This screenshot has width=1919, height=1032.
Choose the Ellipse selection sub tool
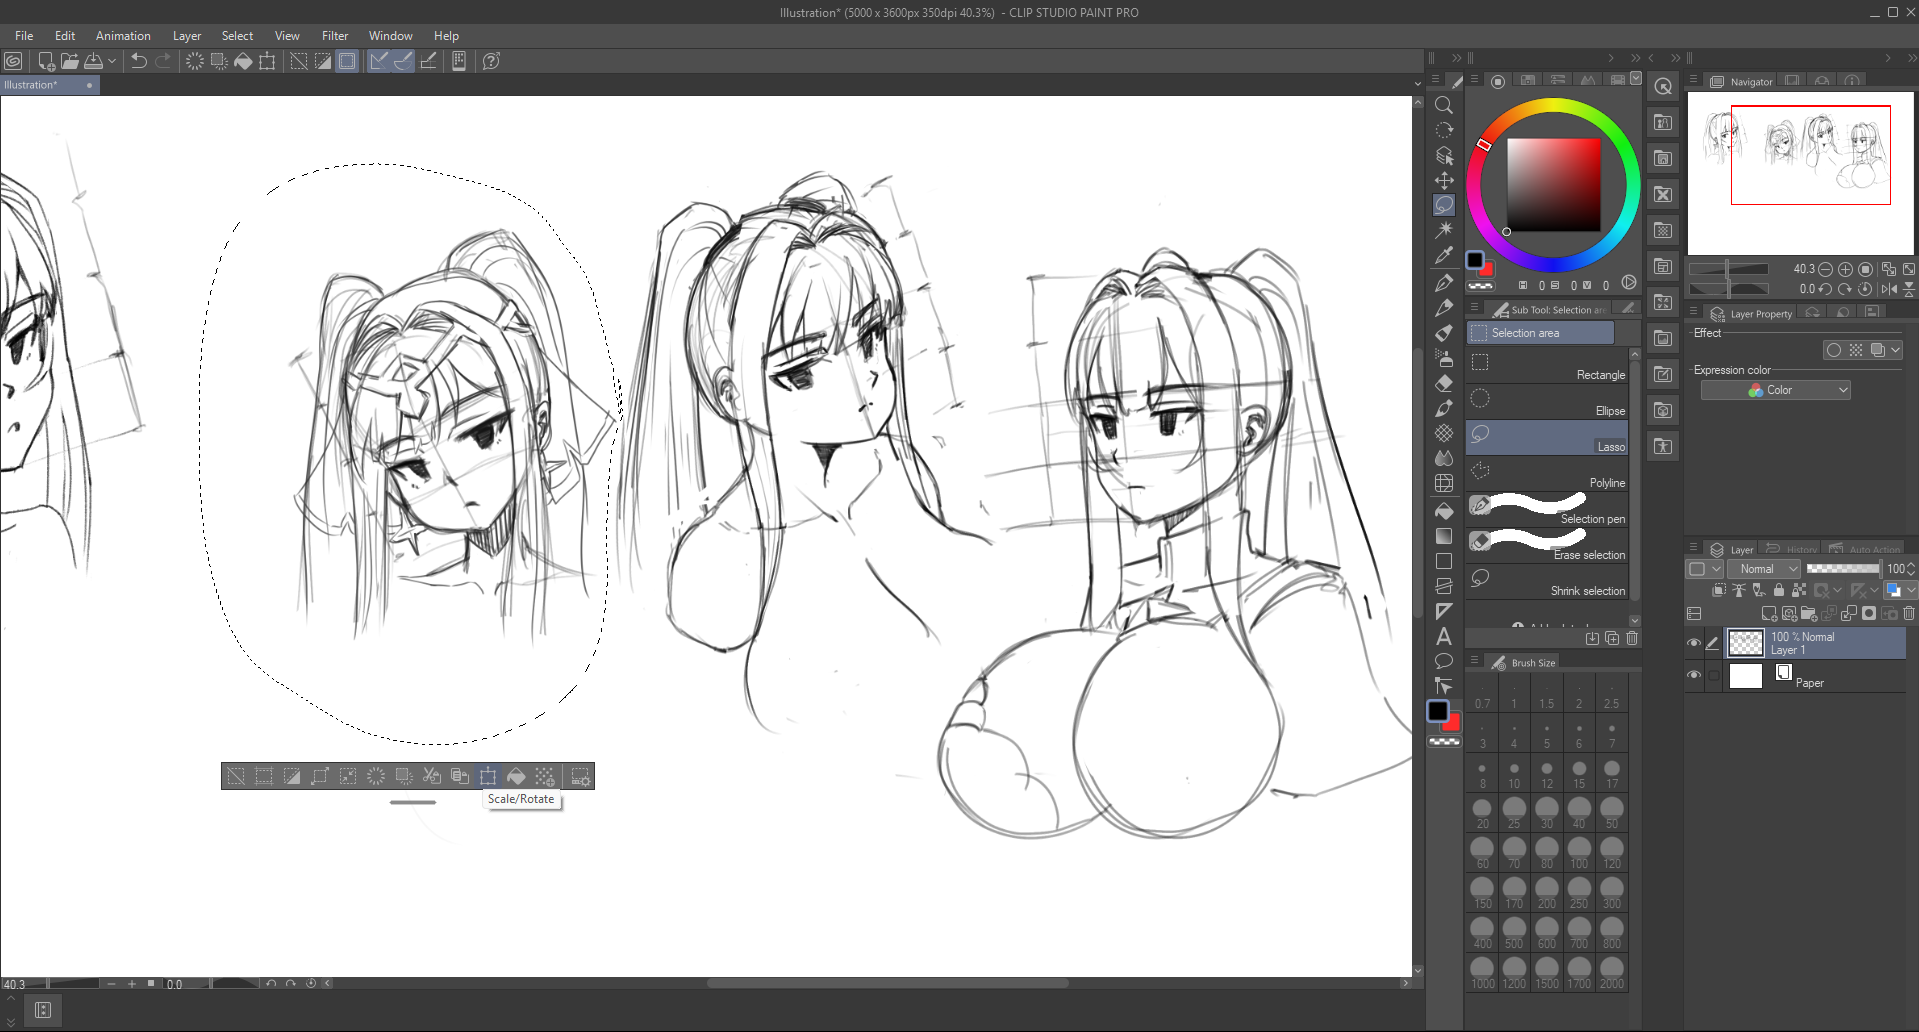tap(1547, 402)
